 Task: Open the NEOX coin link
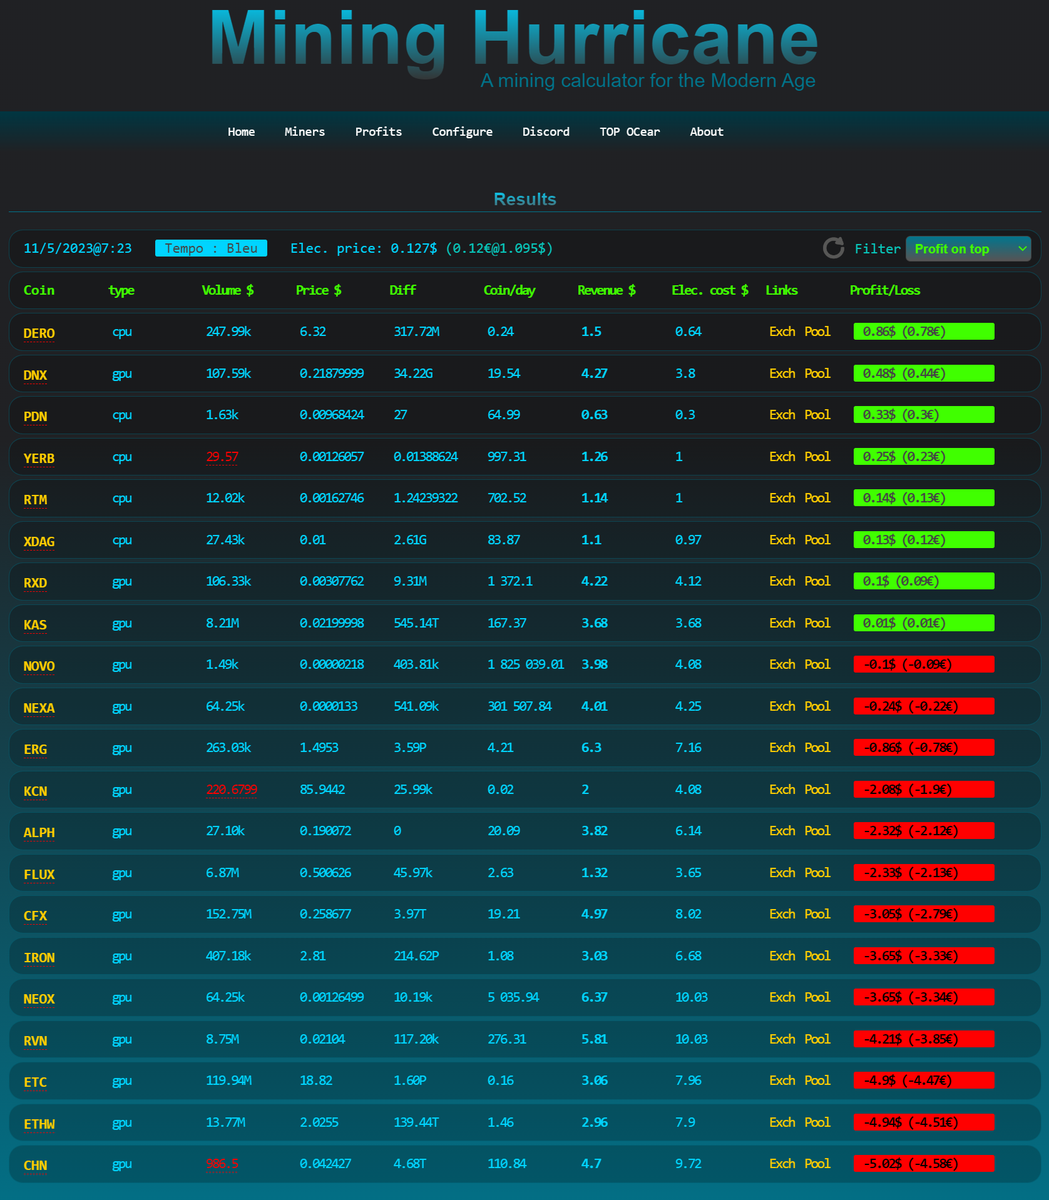[39, 999]
